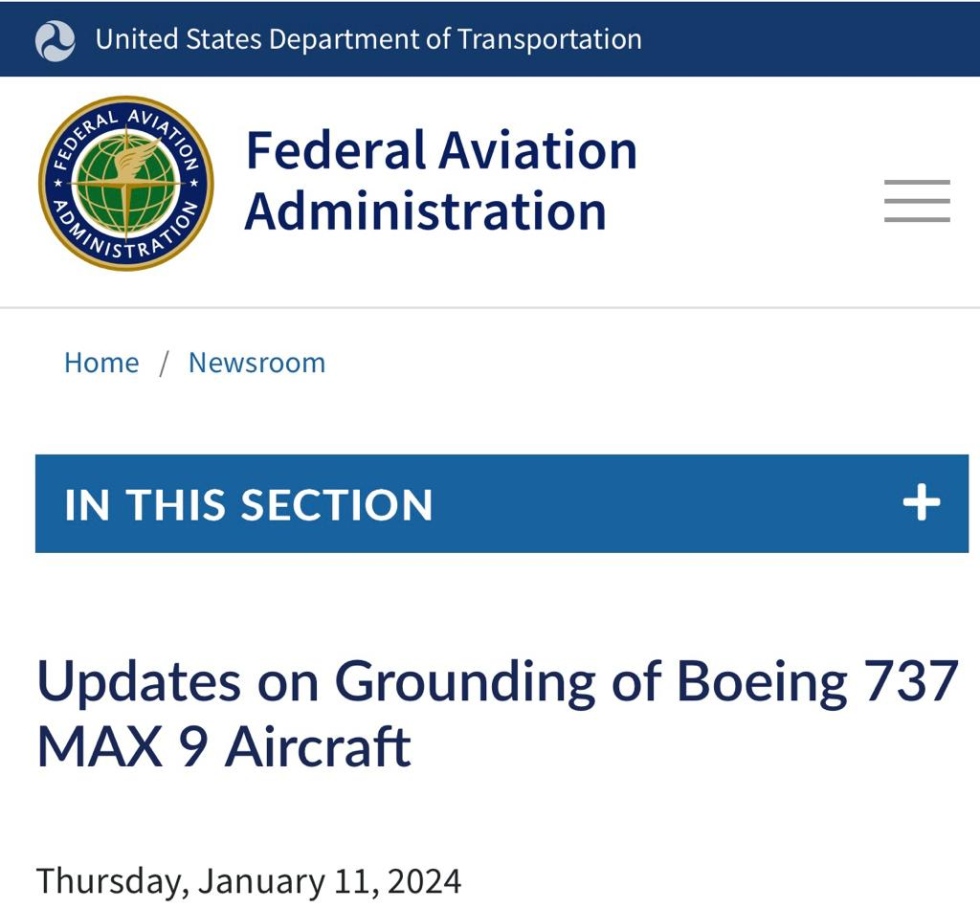Click the word Transportation in top banner
The width and height of the screenshot is (980, 908).
point(549,39)
